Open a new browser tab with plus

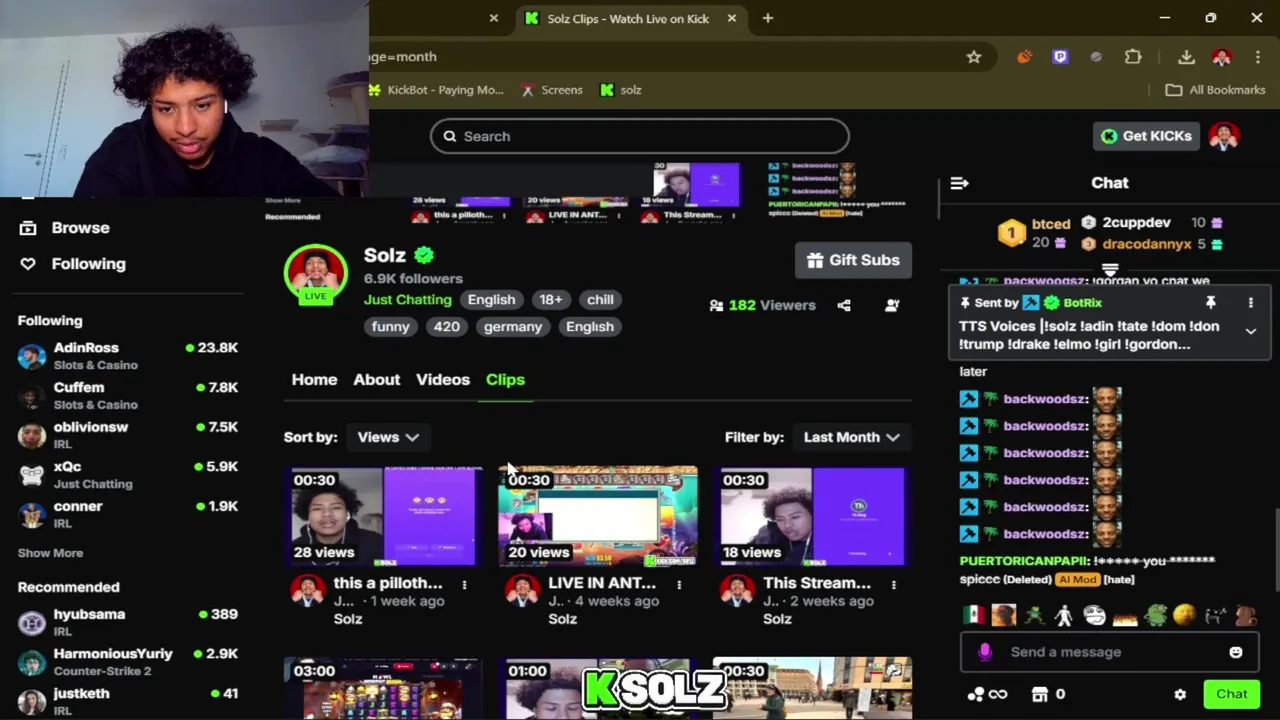[767, 18]
